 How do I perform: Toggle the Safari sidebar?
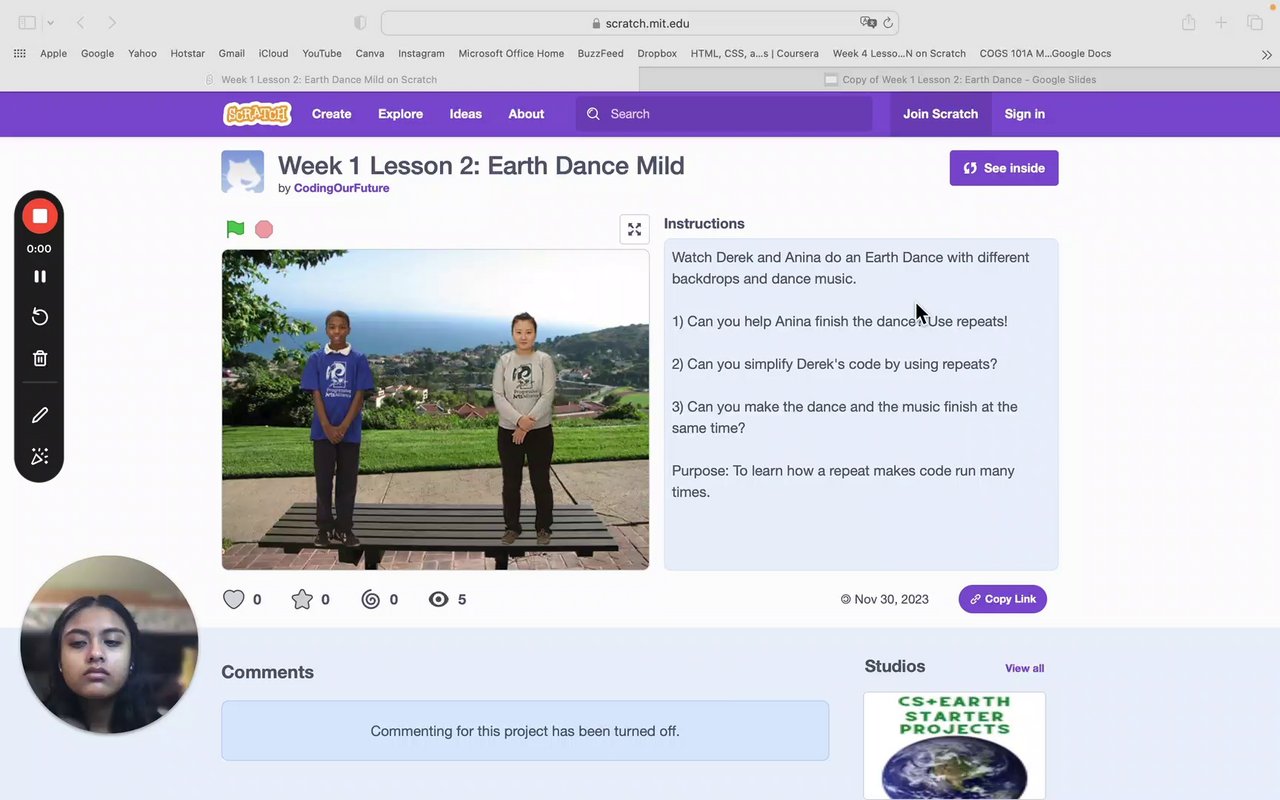point(27,22)
